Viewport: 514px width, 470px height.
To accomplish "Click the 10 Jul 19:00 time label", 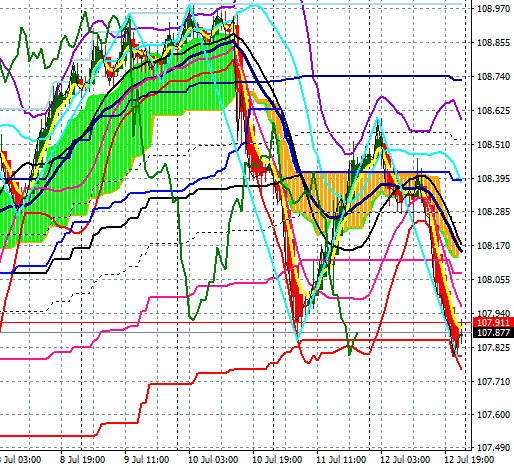I will coord(277,460).
